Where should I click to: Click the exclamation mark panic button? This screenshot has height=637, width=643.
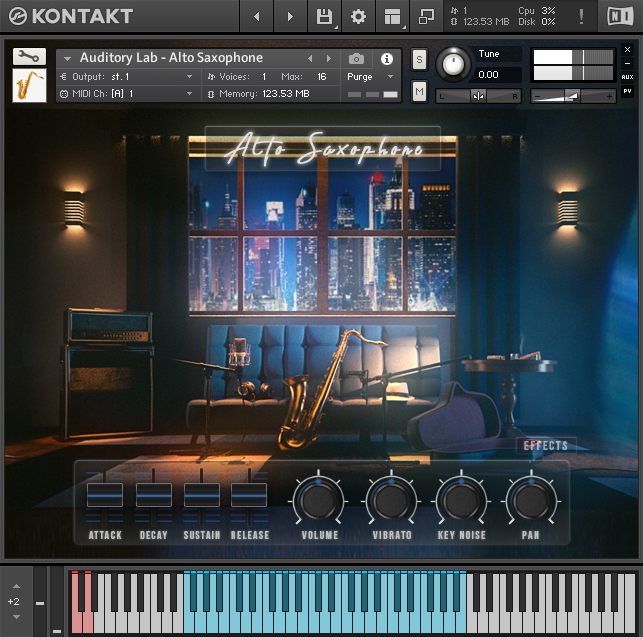coord(581,16)
